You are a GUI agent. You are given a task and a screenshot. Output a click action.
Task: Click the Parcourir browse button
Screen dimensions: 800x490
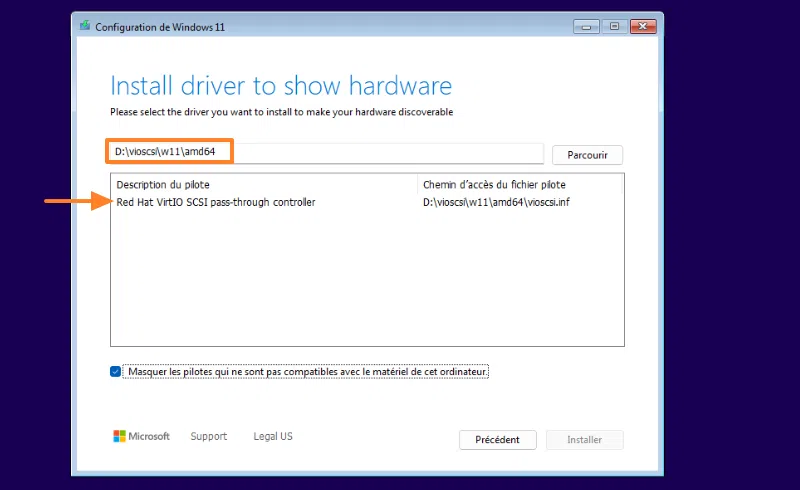pos(587,155)
